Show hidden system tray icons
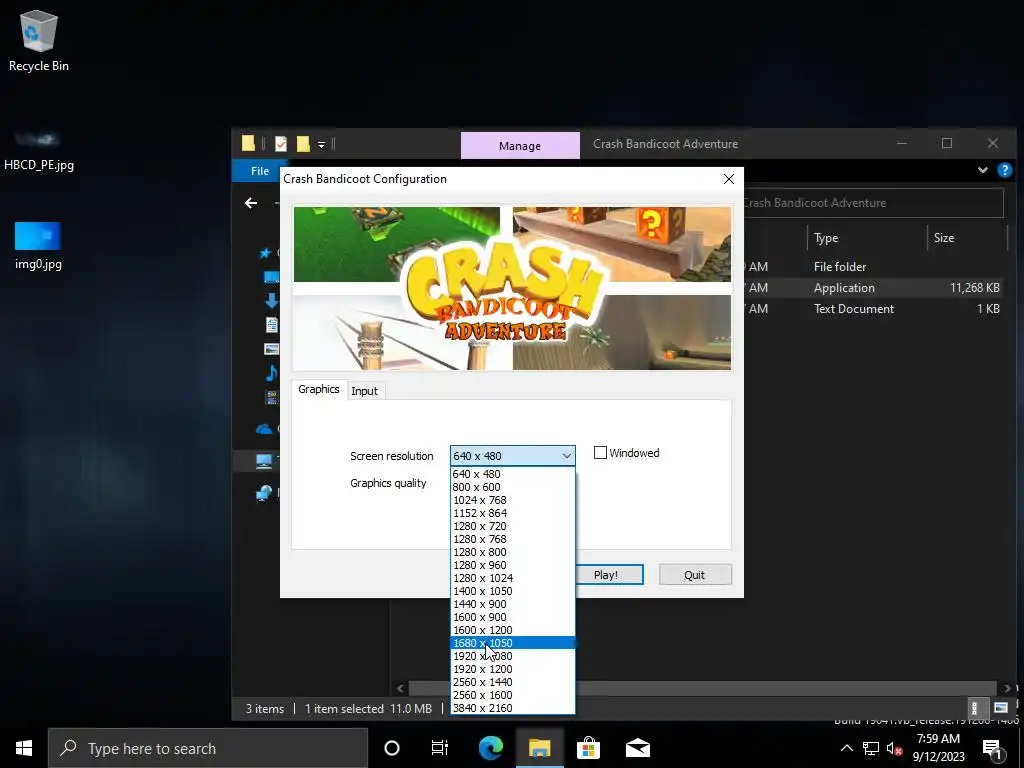1024x768 pixels. [x=846, y=748]
